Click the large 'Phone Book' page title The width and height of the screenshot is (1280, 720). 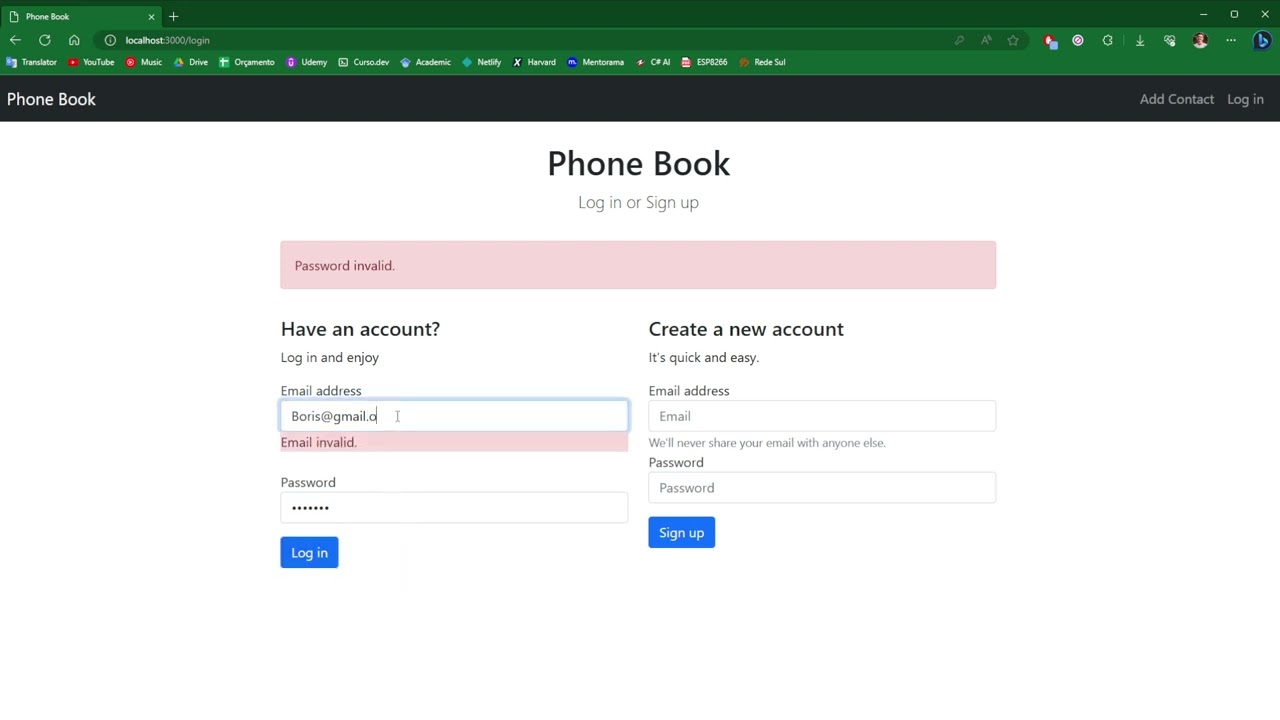click(x=638, y=163)
